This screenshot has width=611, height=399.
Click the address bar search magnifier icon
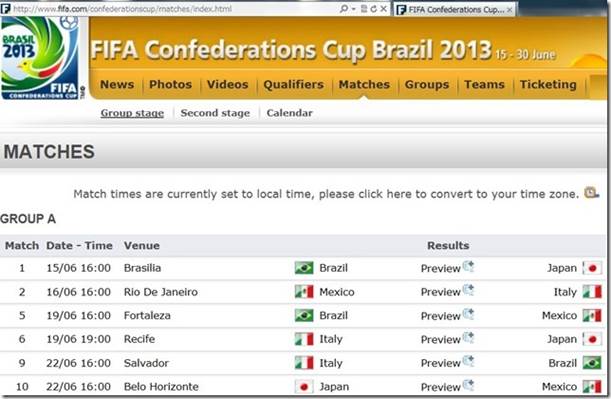pos(344,9)
